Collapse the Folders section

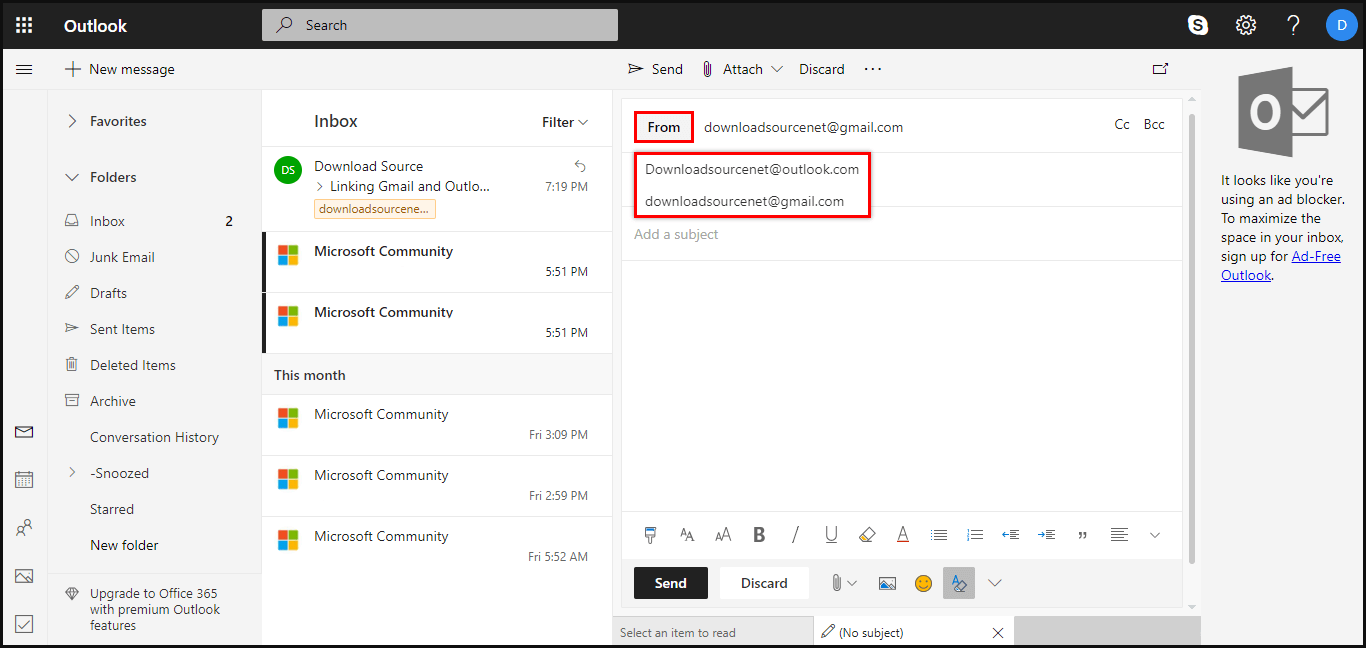(72, 177)
